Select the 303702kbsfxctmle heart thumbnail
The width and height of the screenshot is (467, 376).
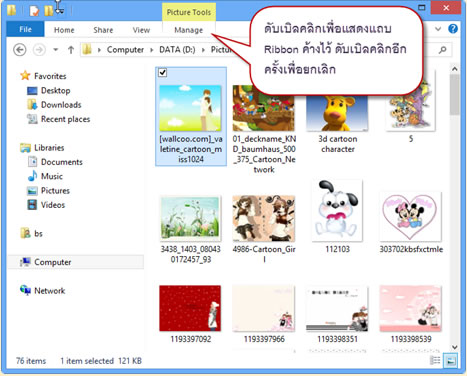click(x=410, y=216)
